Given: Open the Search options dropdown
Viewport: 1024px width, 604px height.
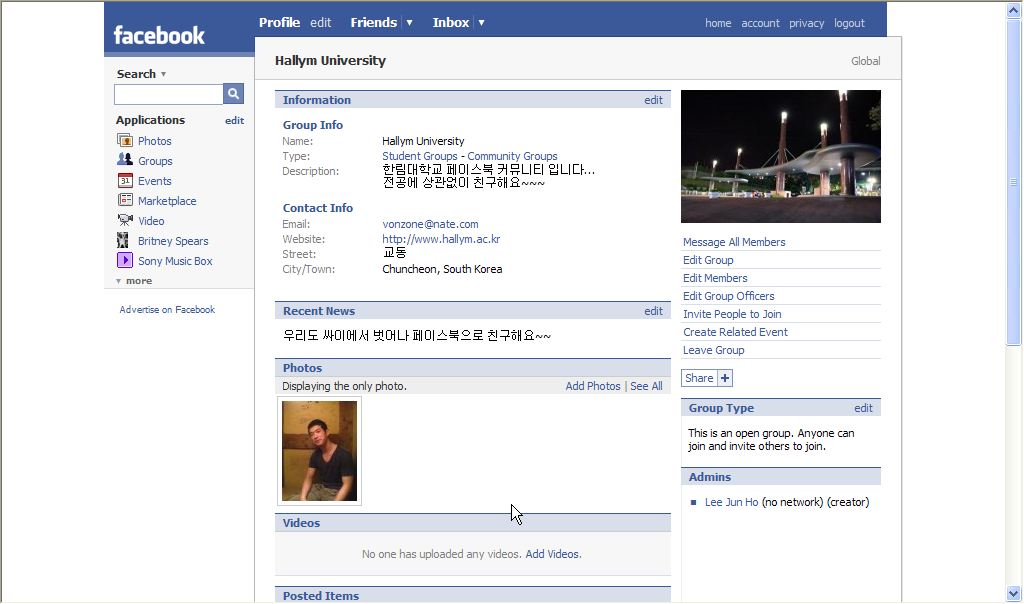Looking at the screenshot, I should click(x=163, y=74).
